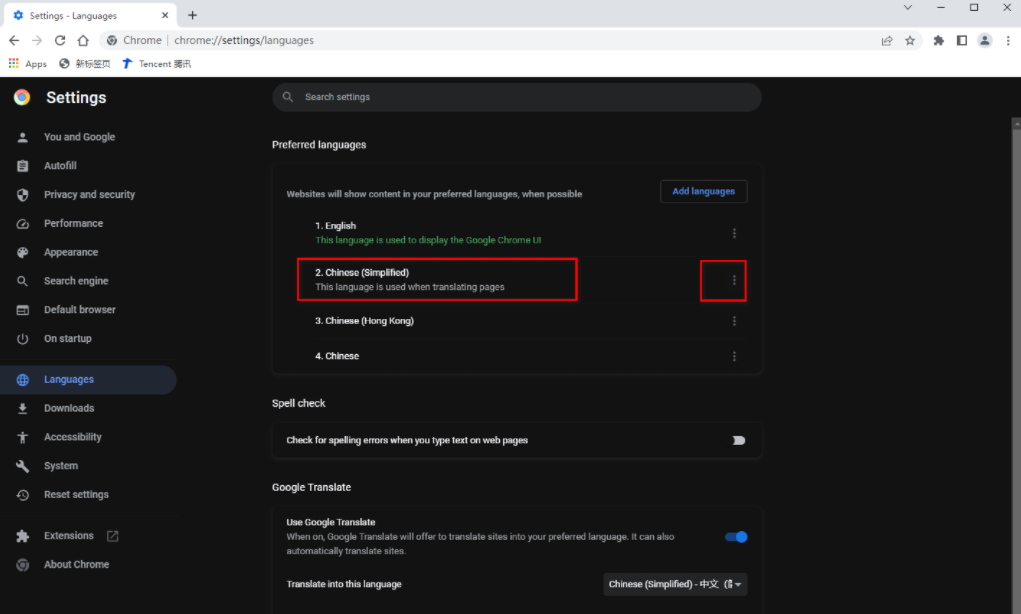1021x614 pixels.
Task: Open Translate into this language dropdown
Action: click(675, 584)
